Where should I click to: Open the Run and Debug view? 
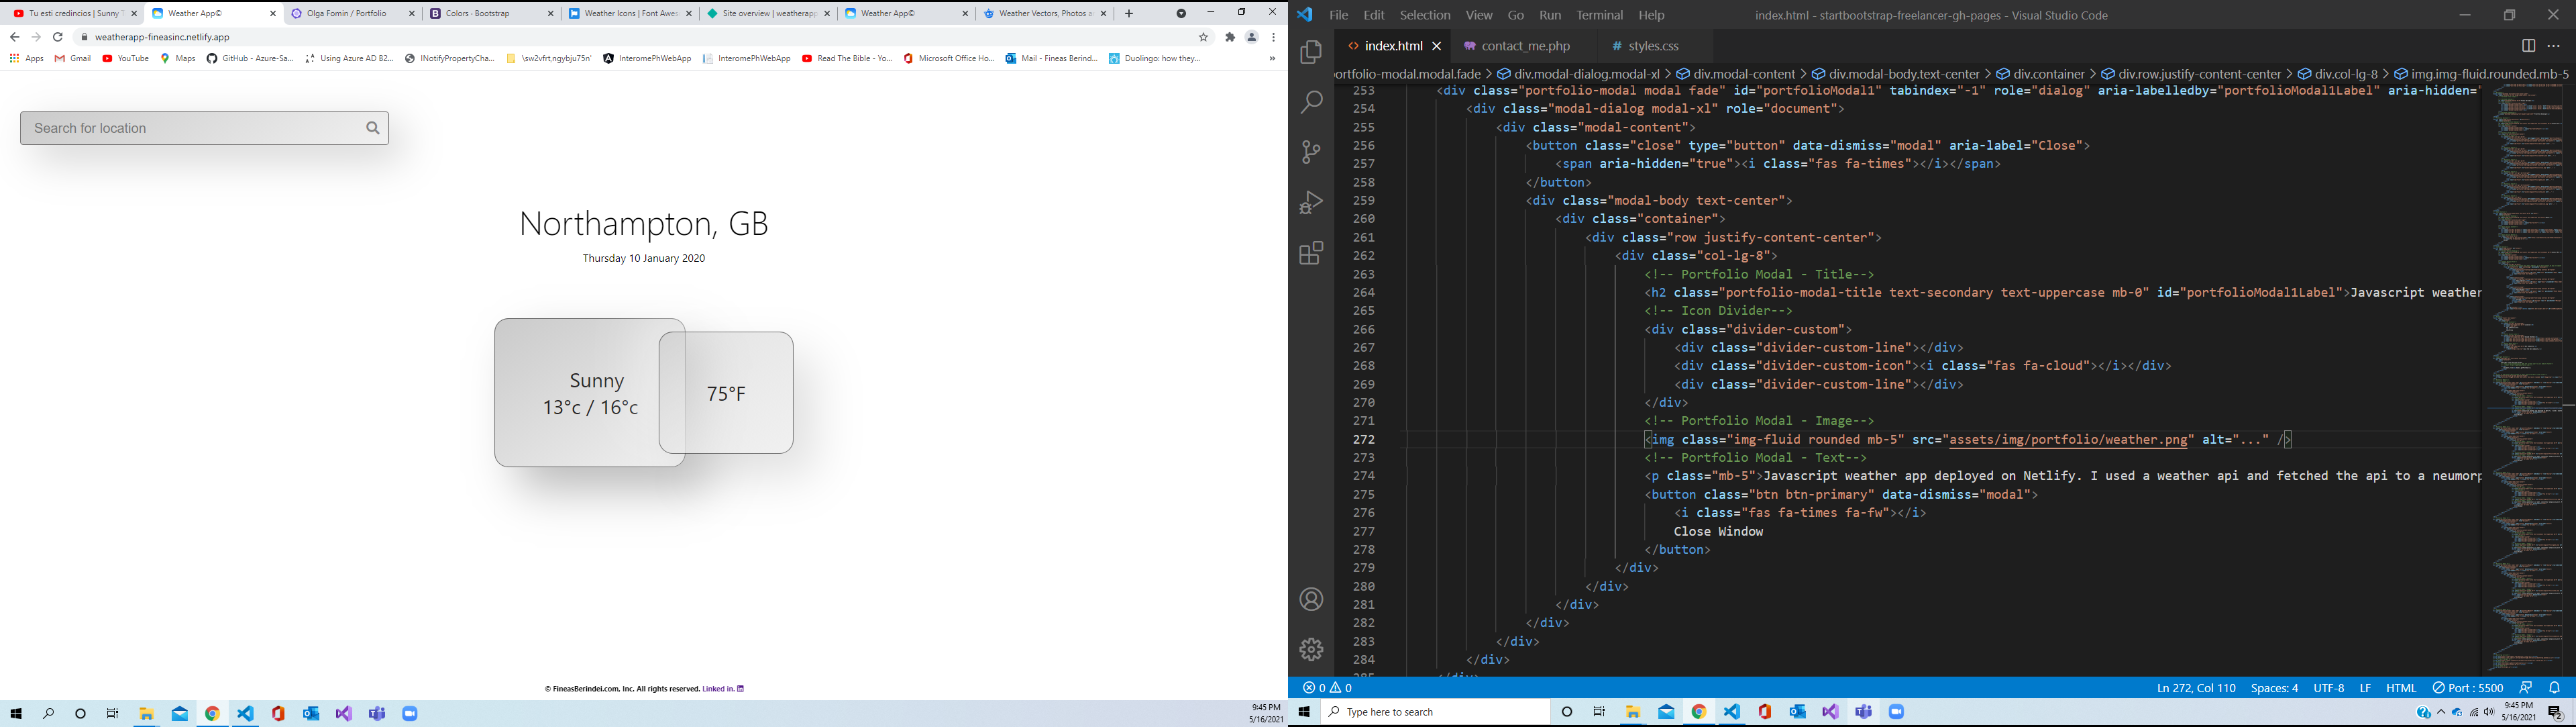1311,203
